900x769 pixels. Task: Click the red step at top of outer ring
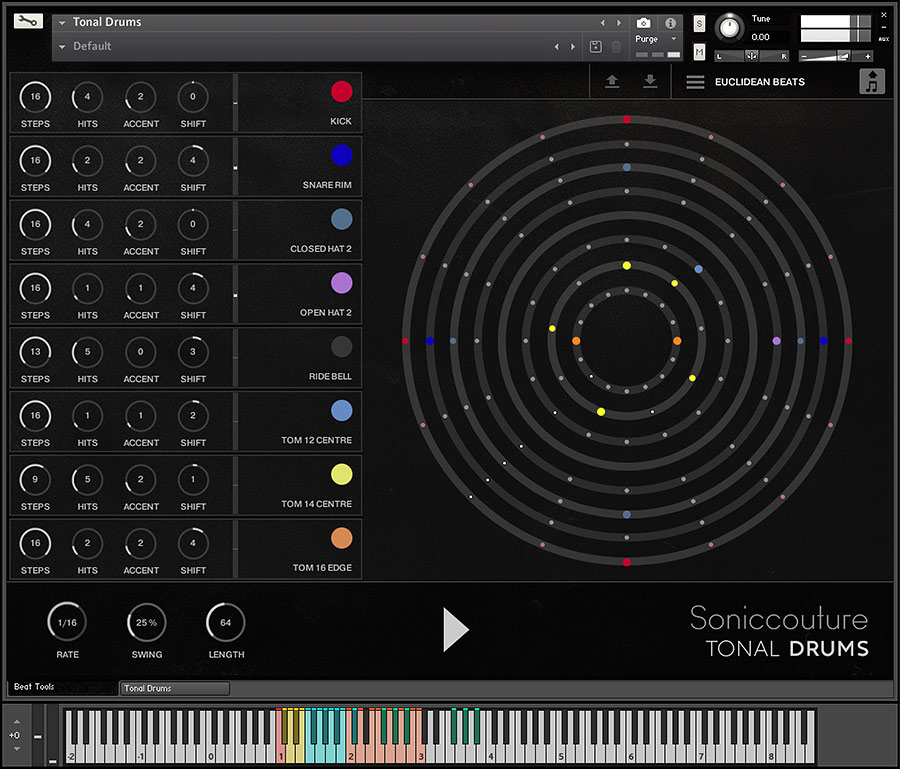[626, 119]
